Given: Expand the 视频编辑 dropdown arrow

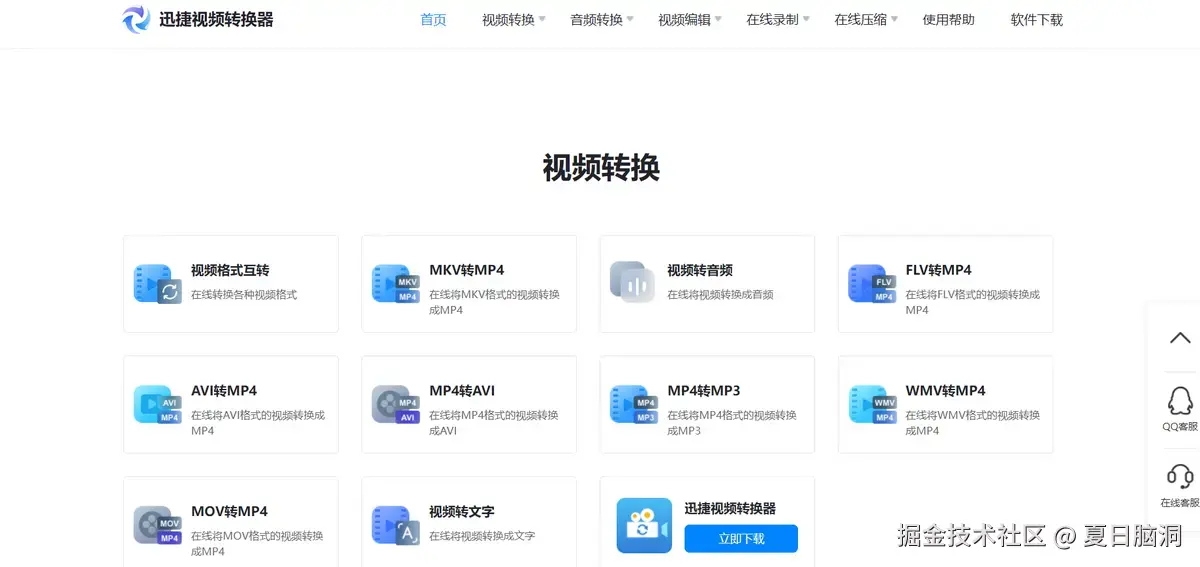Looking at the screenshot, I should pos(718,19).
